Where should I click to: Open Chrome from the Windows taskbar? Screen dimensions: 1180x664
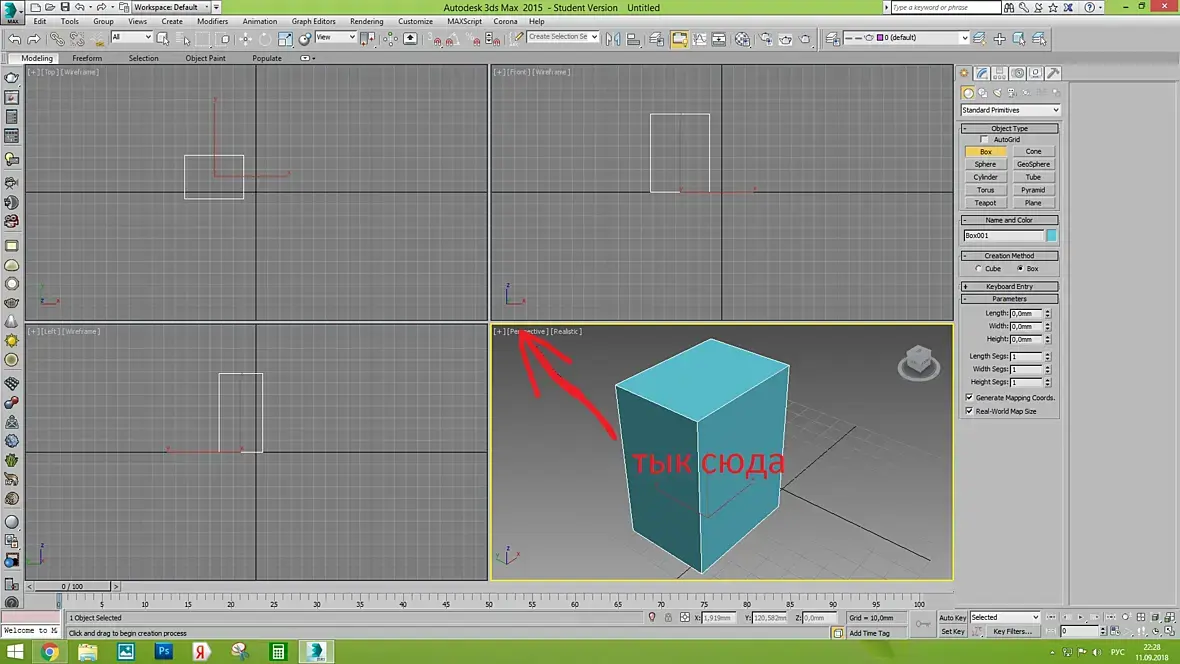49,651
